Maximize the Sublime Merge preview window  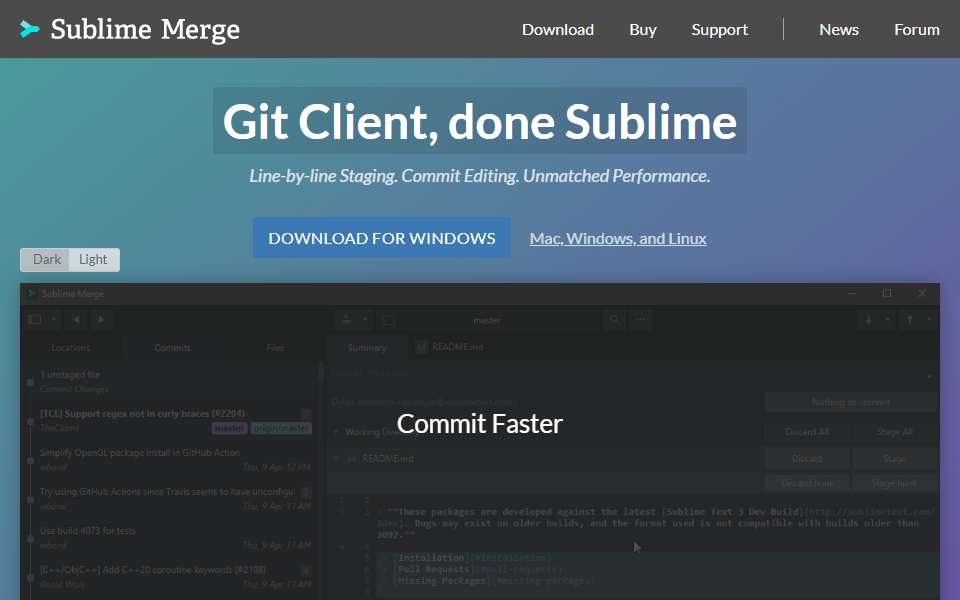(x=887, y=294)
